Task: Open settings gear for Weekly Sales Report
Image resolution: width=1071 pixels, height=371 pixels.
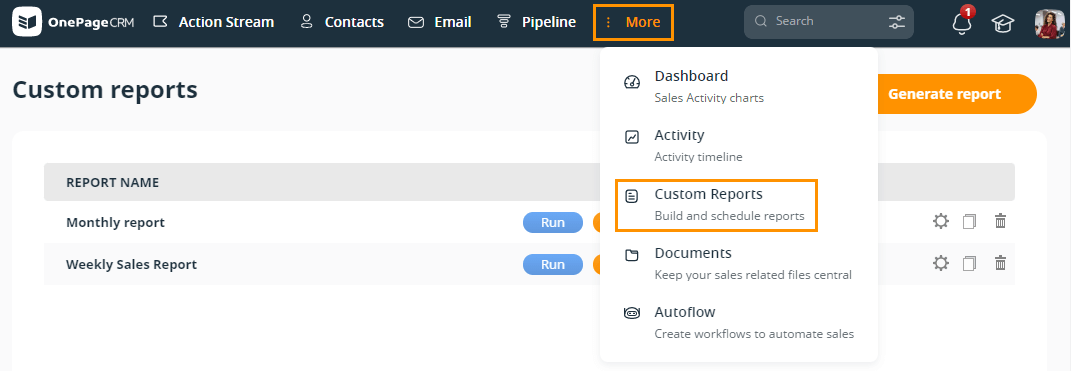Action: [941, 263]
